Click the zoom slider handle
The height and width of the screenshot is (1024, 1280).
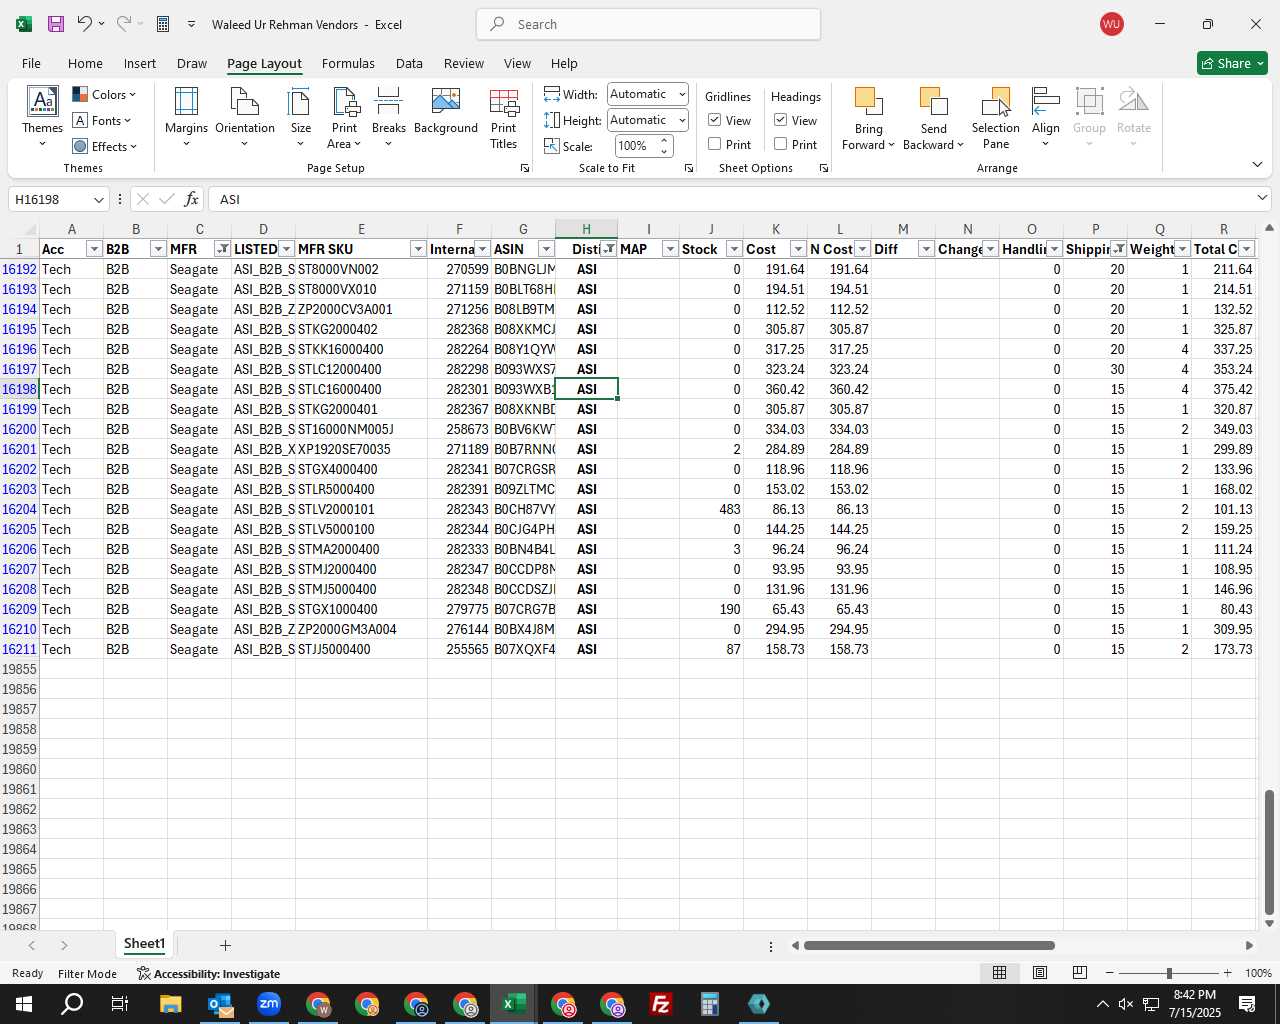[x=1169, y=973]
